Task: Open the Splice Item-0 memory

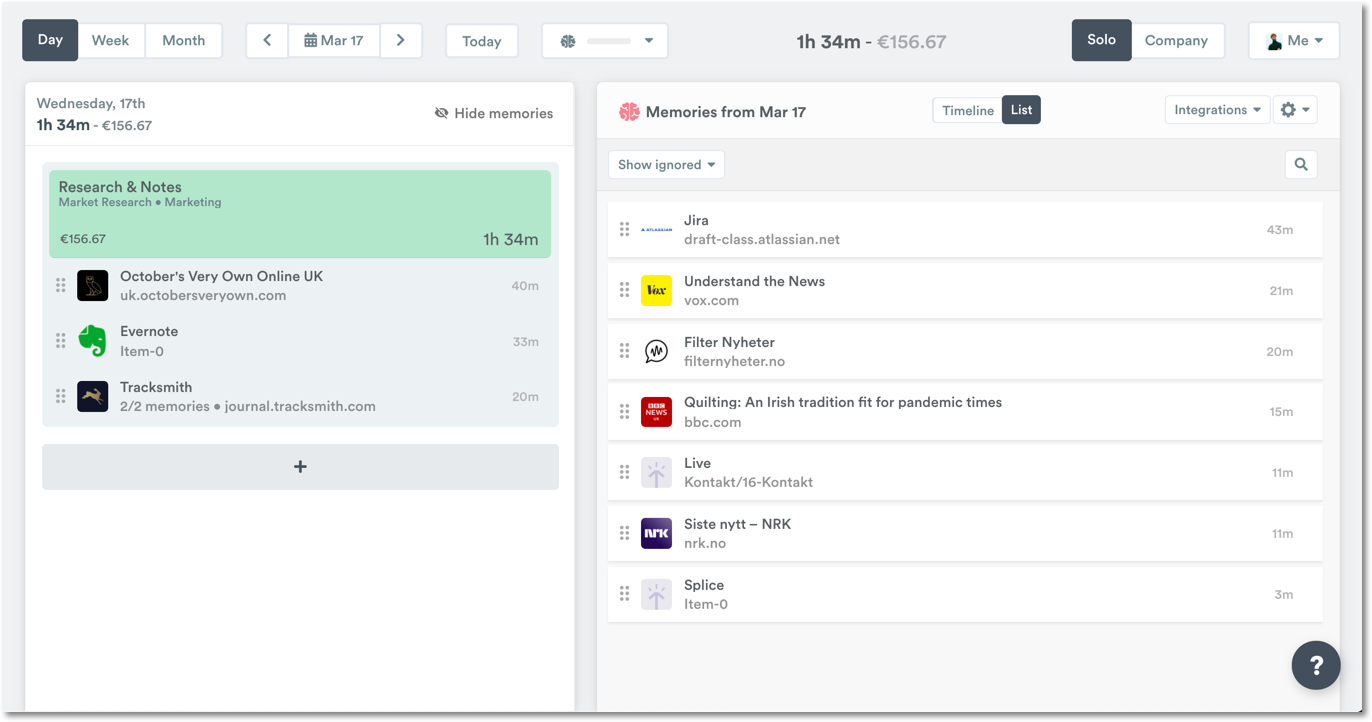Action: 965,594
